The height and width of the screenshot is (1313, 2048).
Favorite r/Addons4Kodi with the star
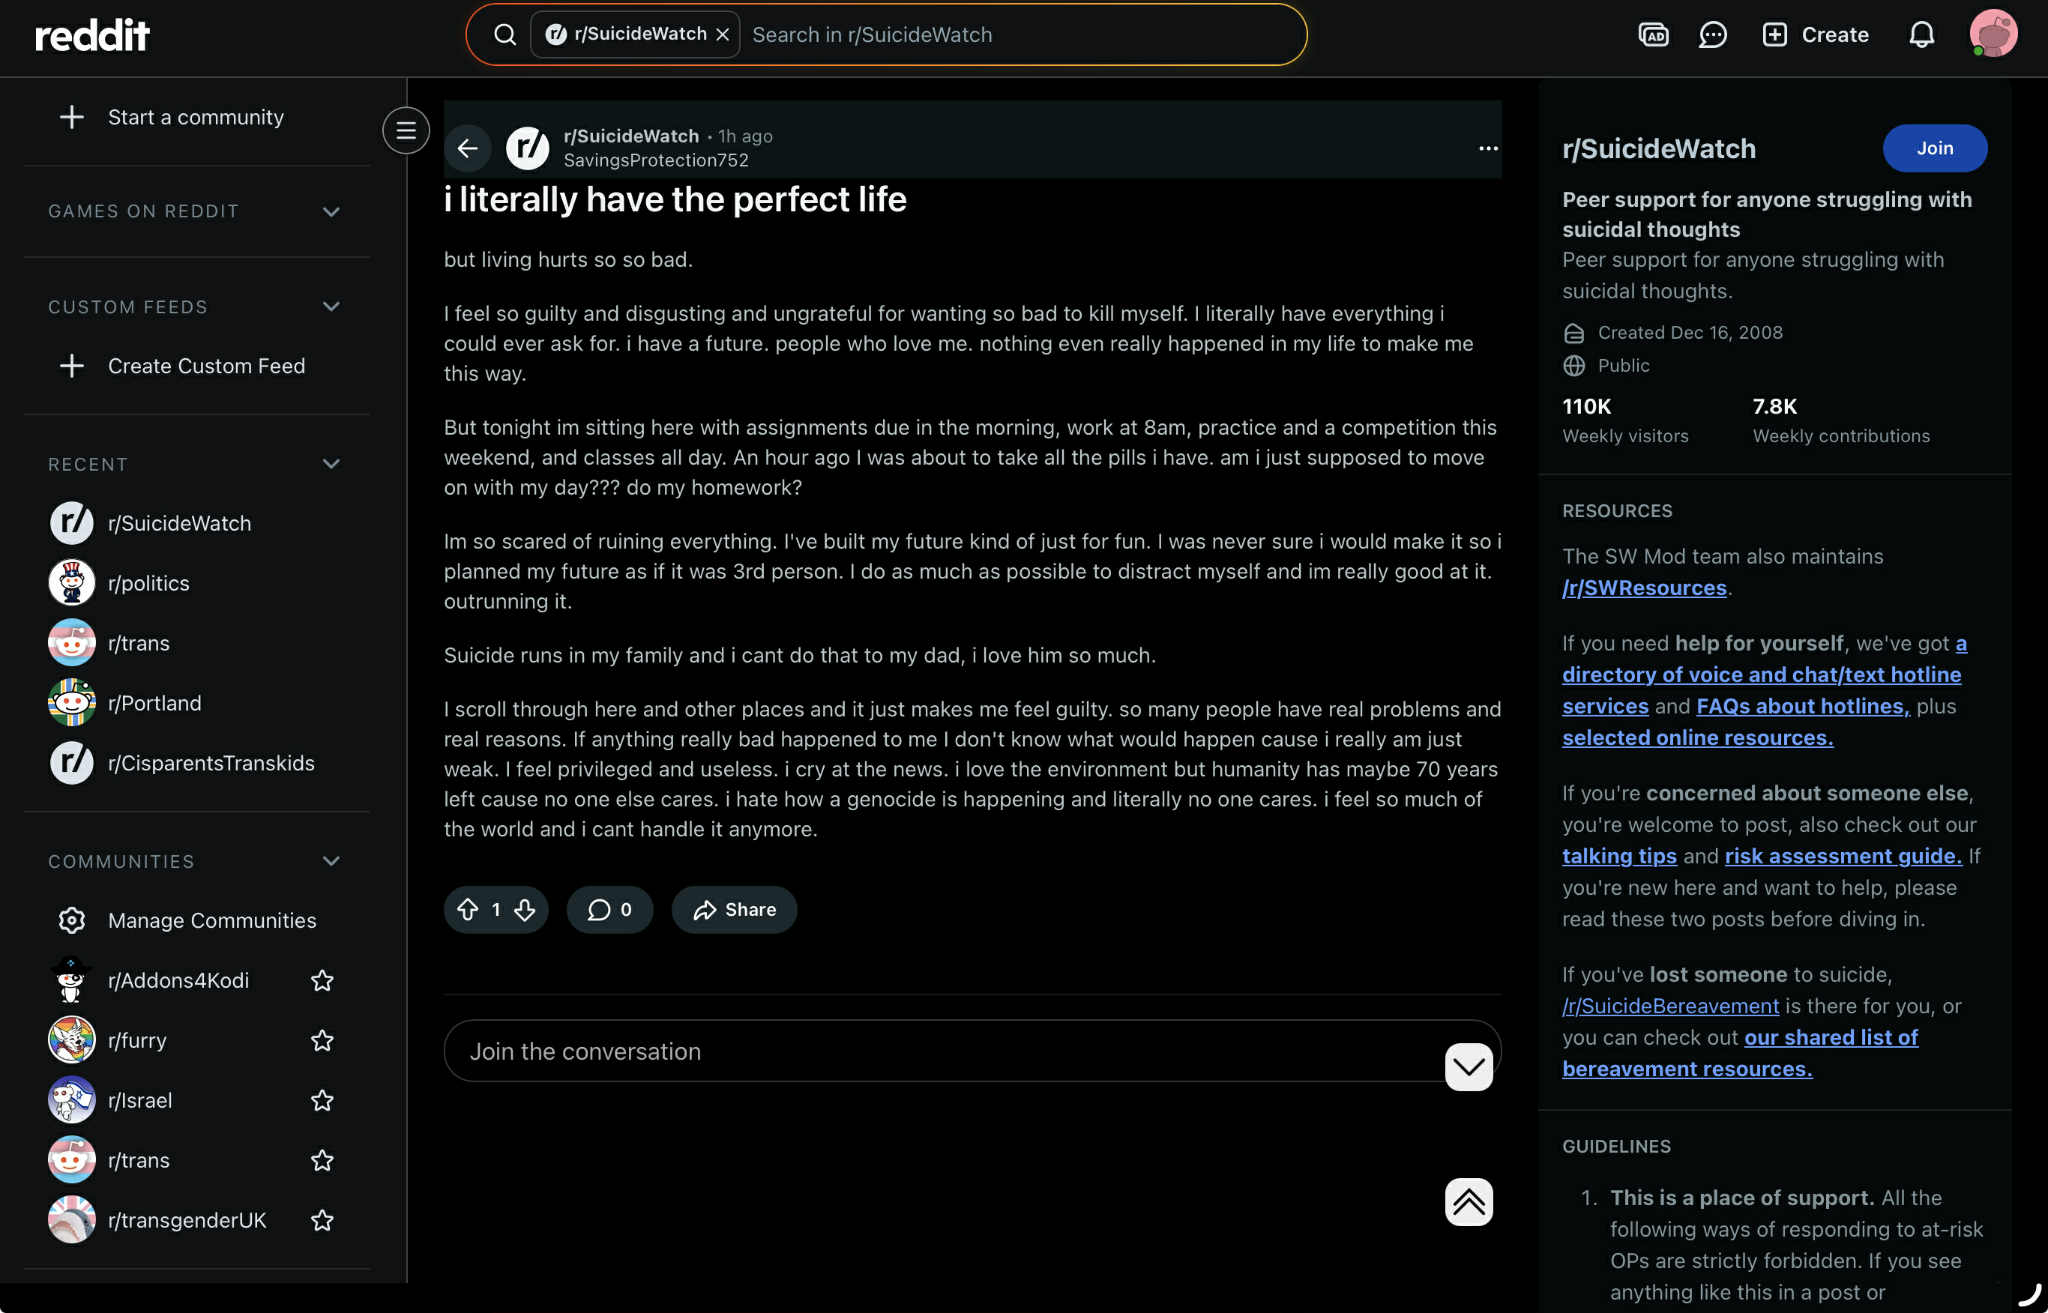click(x=322, y=981)
